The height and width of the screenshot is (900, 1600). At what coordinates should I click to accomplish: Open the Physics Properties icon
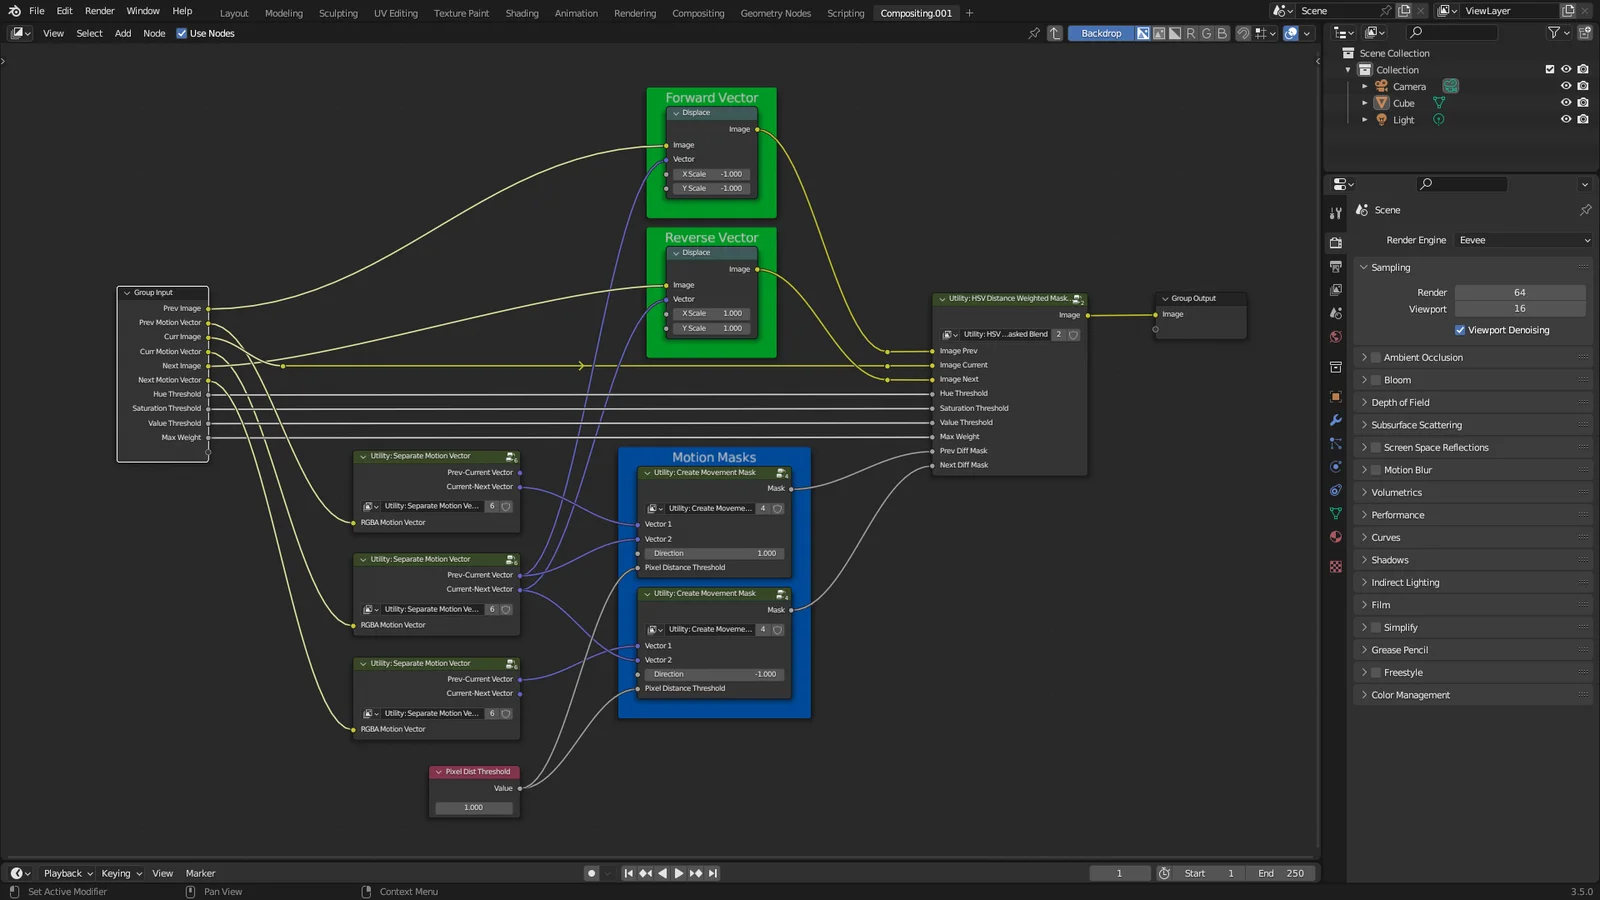point(1335,489)
